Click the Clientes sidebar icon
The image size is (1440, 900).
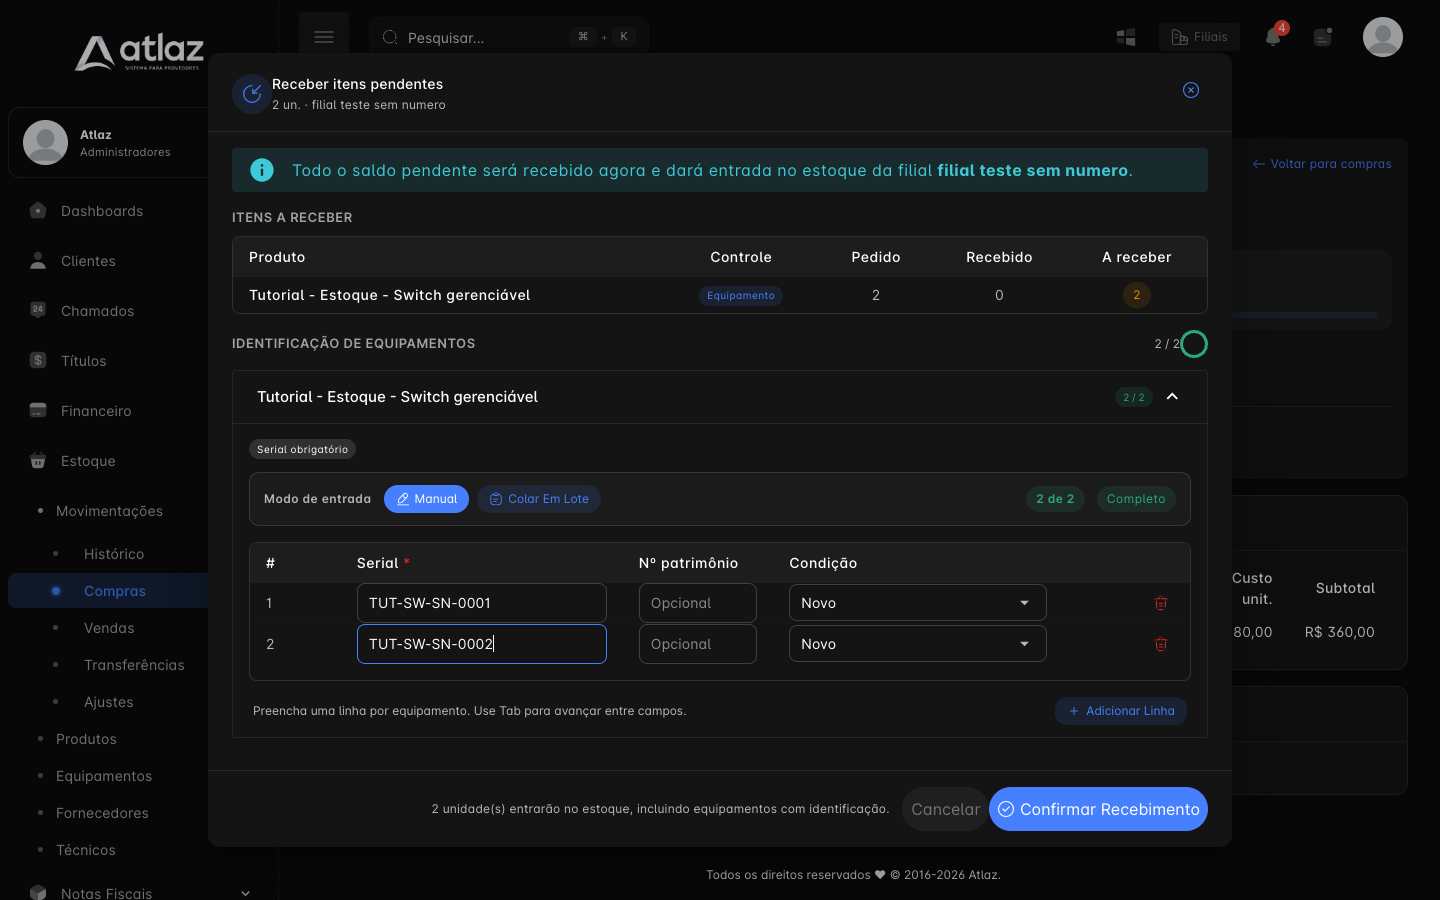coord(38,261)
